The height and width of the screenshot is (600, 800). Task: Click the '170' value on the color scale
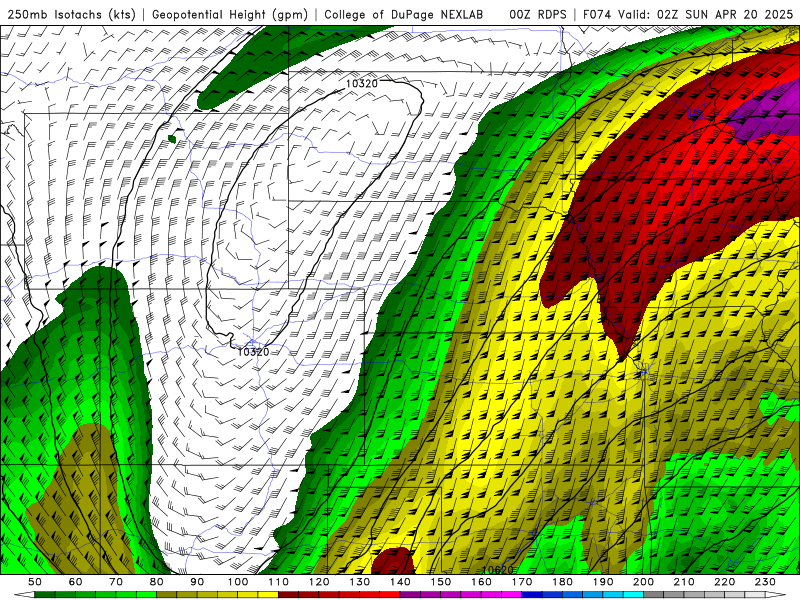[522, 582]
